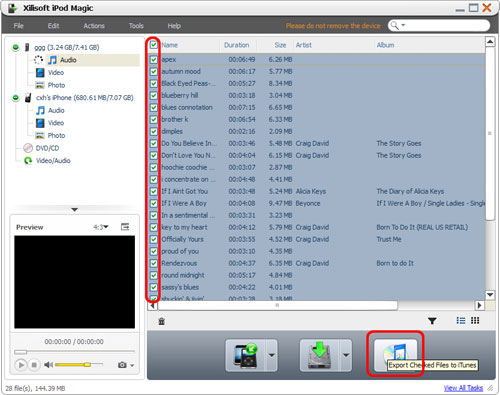Select Video under cxh's iPhone
Viewport: 500px width, 395px height.
click(56, 123)
